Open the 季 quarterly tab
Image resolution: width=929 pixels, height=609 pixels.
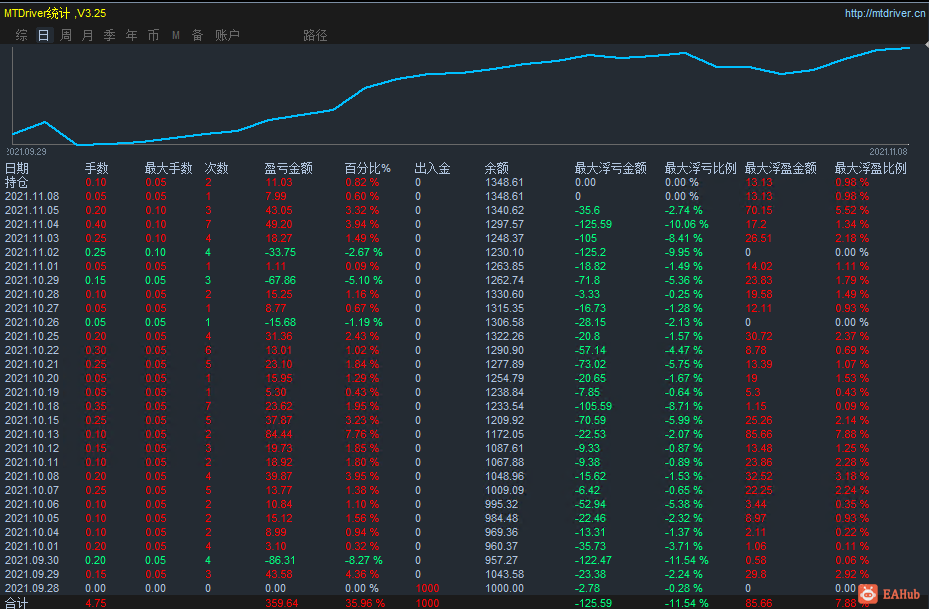[110, 36]
